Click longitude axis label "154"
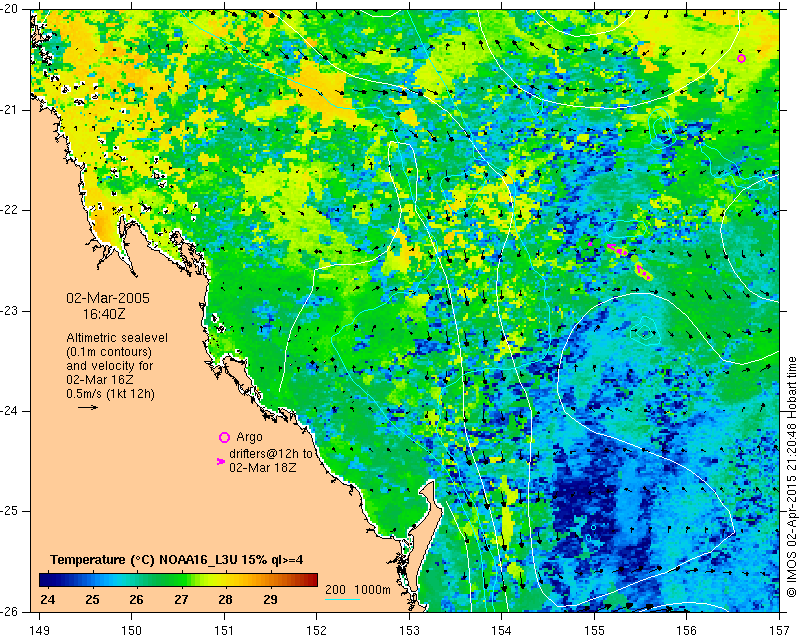 [x=502, y=631]
